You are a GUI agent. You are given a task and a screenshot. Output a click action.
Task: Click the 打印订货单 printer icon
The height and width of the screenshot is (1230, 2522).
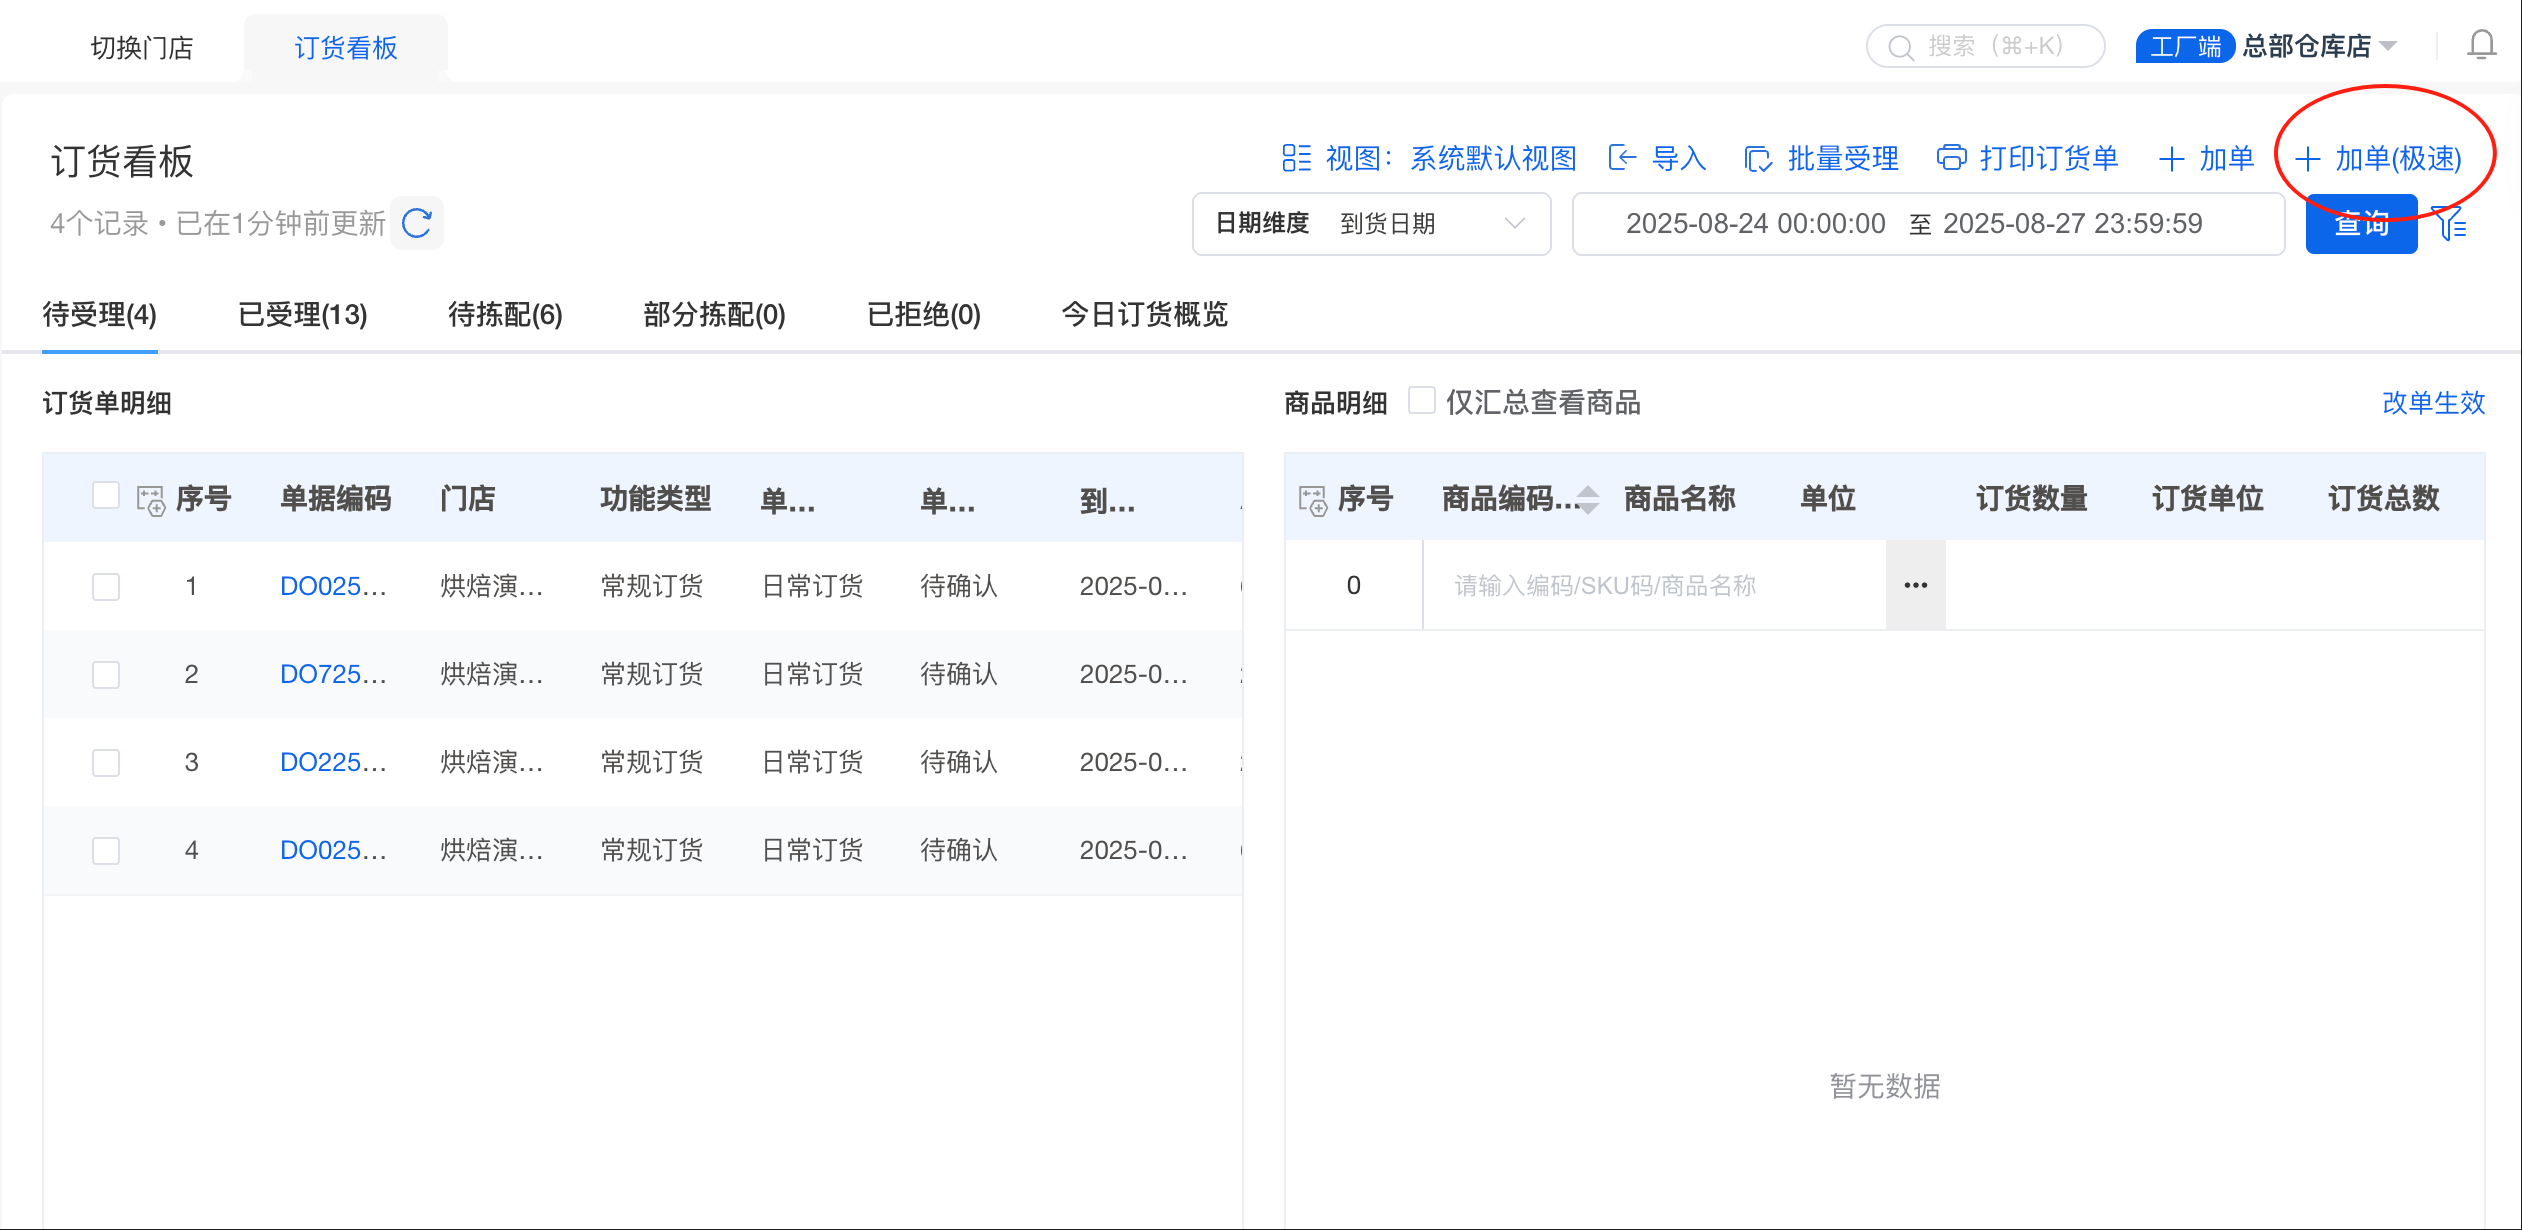(x=1951, y=158)
